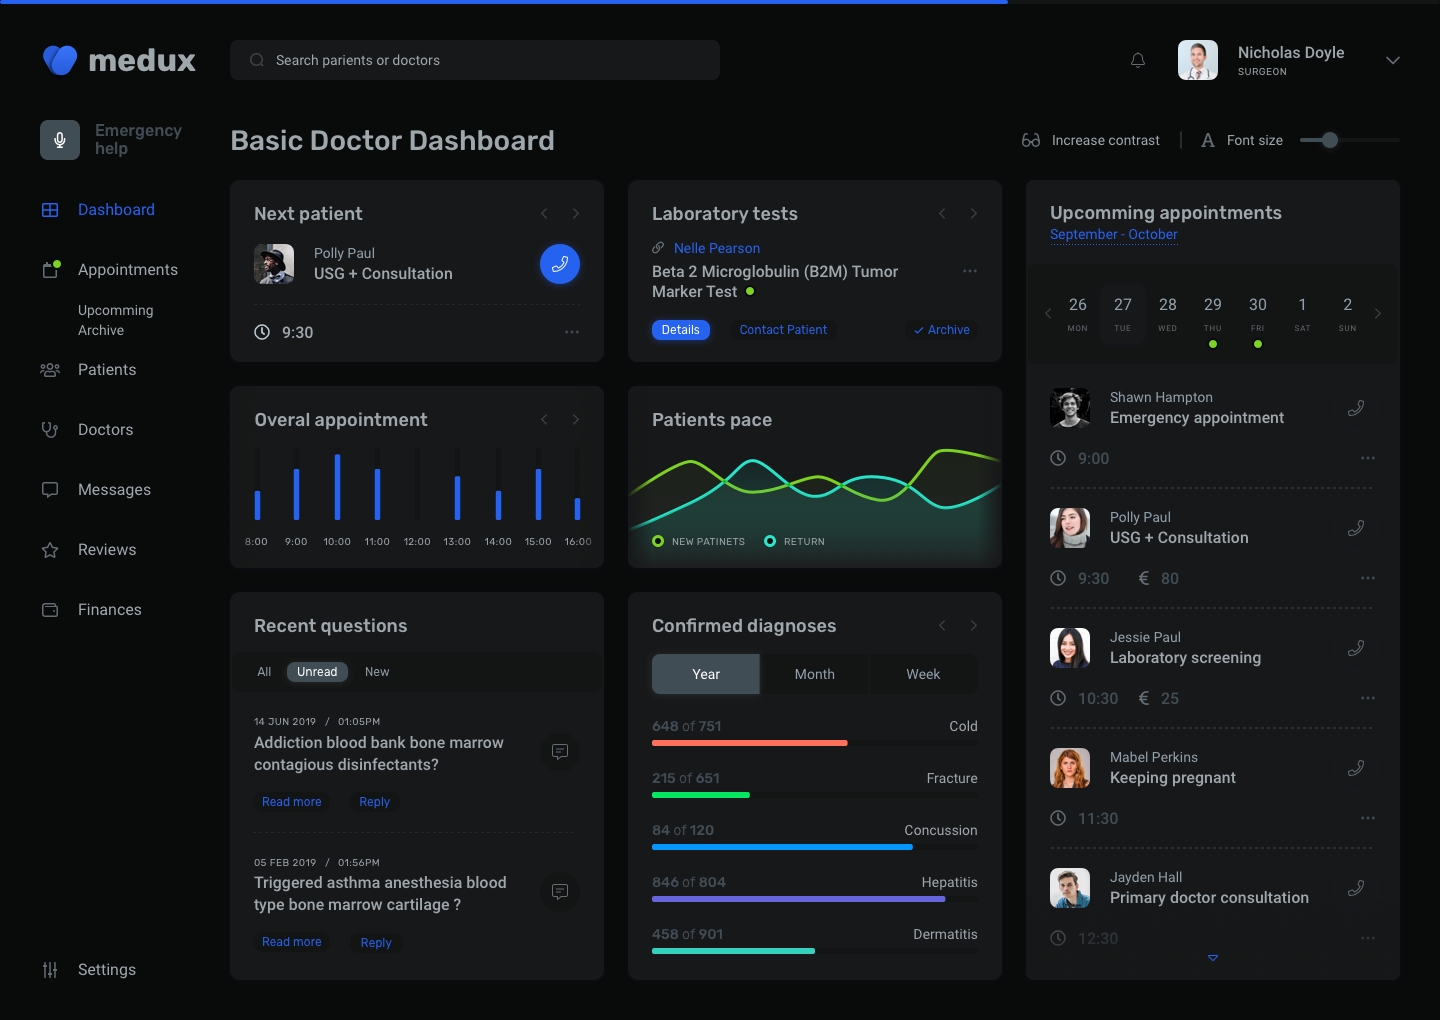The height and width of the screenshot is (1020, 1440).
Task: Show next week in appointments calendar
Action: point(1378,313)
